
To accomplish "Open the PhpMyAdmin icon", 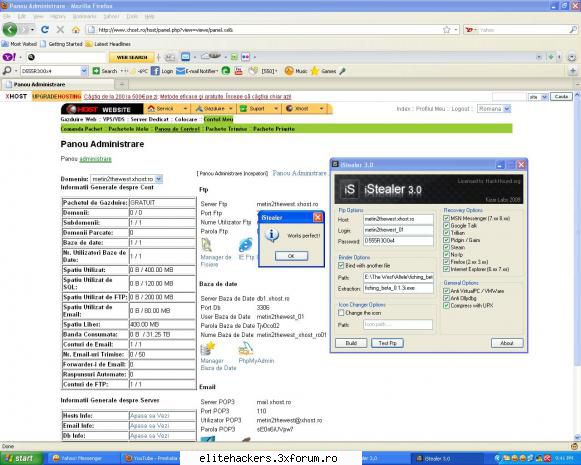I will [x=246, y=349].
